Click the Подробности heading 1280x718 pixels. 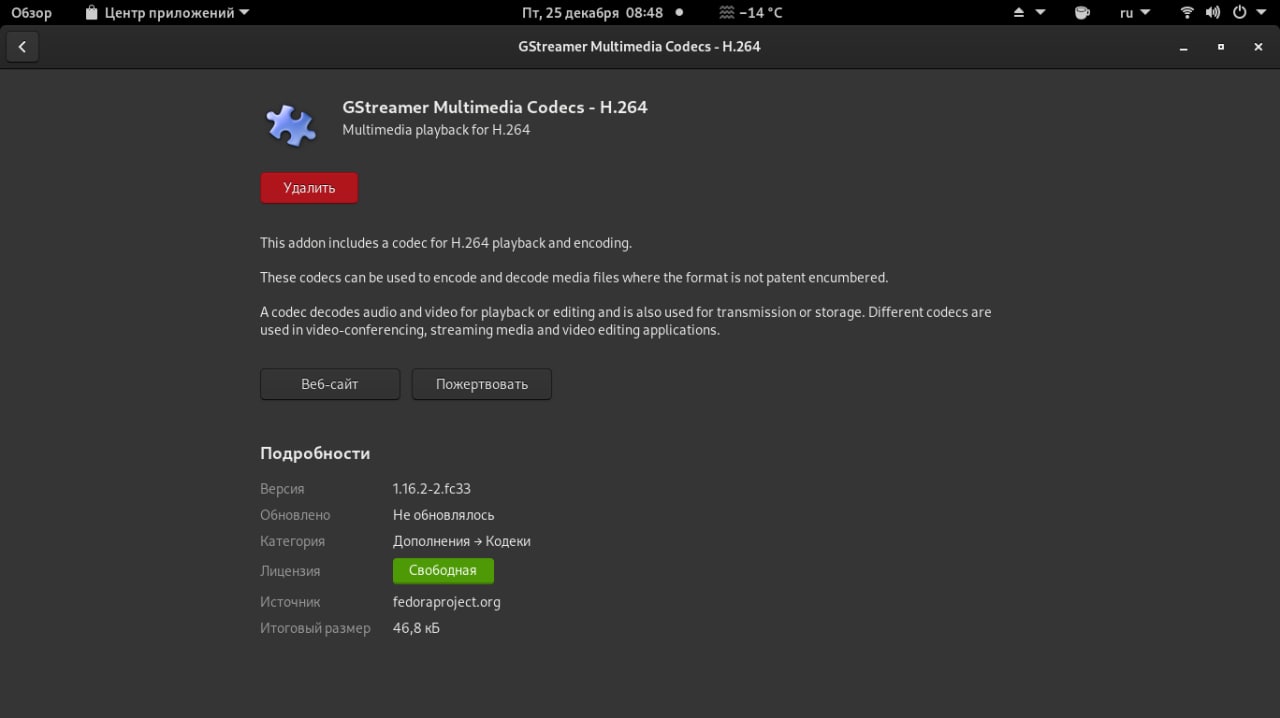(315, 453)
